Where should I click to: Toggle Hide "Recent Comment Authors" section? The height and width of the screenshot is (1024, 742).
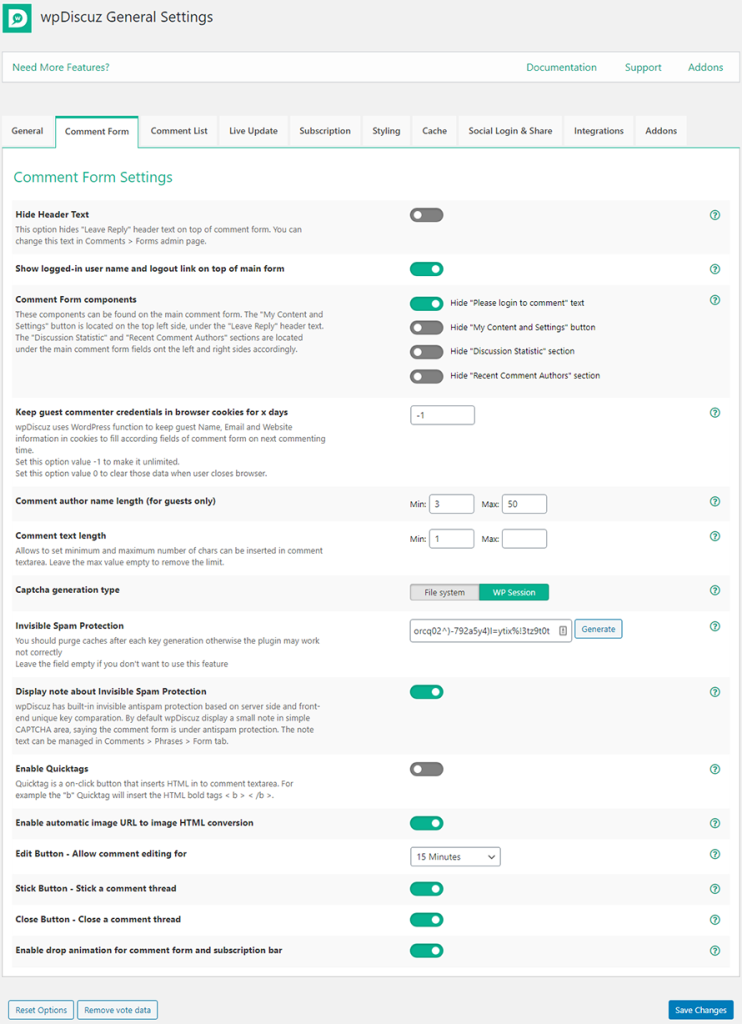coord(427,376)
